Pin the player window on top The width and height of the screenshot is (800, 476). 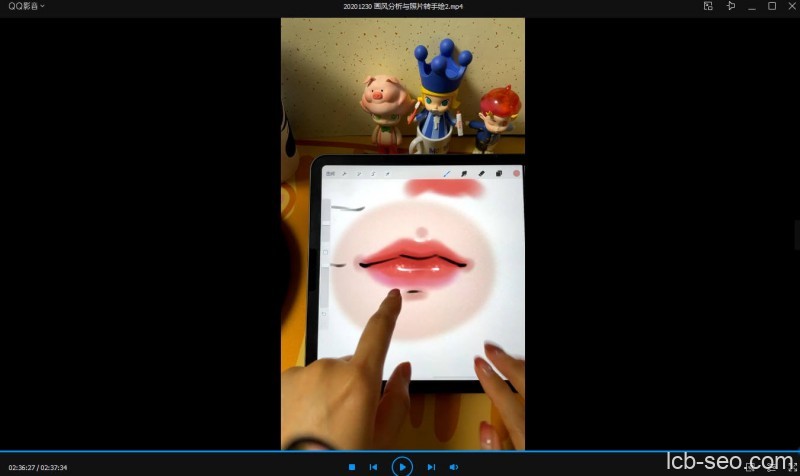tap(730, 6)
